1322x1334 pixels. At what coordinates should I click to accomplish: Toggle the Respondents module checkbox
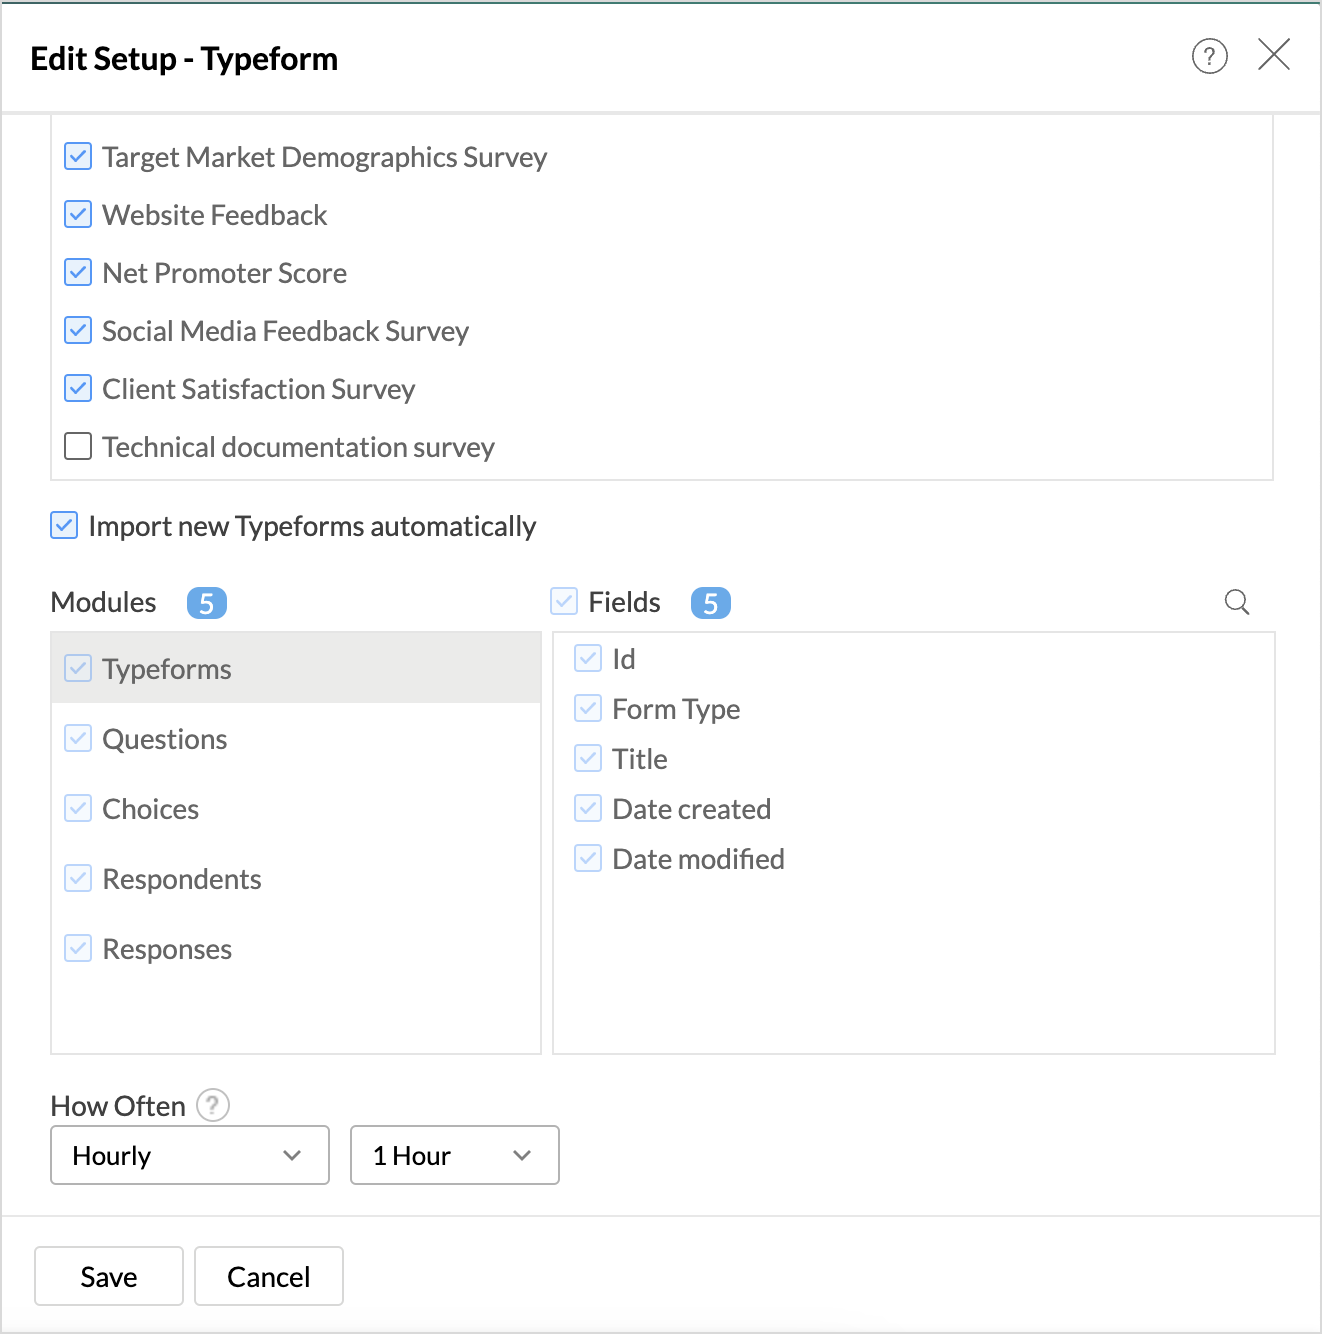click(x=78, y=878)
